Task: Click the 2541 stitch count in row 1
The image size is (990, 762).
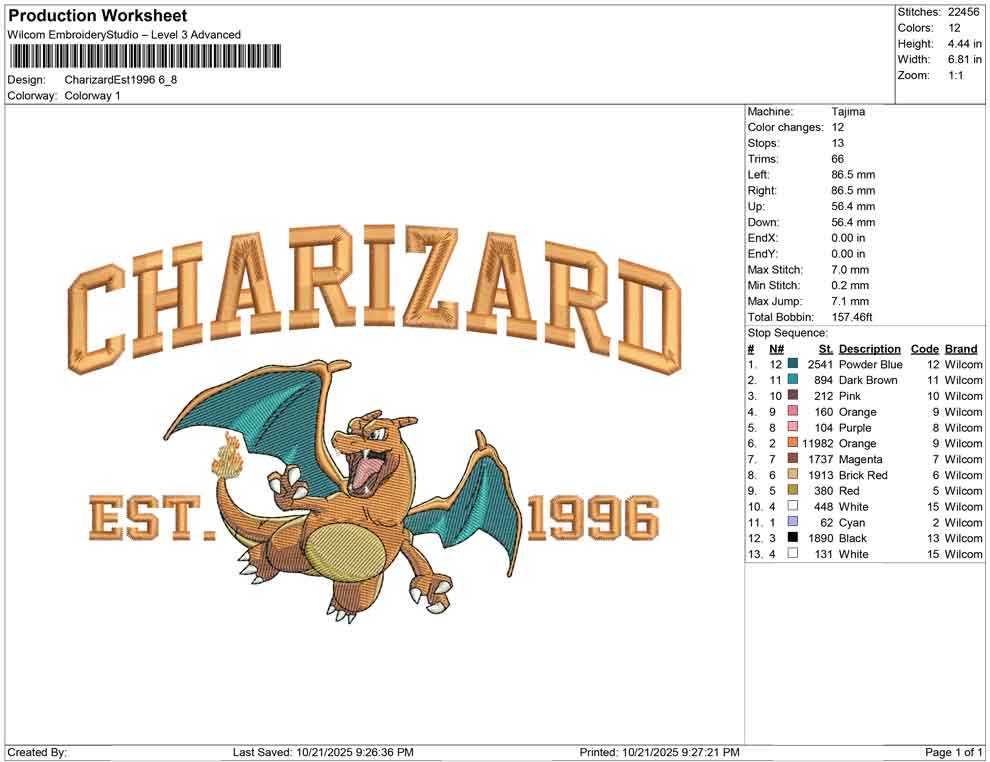Action: (820, 364)
